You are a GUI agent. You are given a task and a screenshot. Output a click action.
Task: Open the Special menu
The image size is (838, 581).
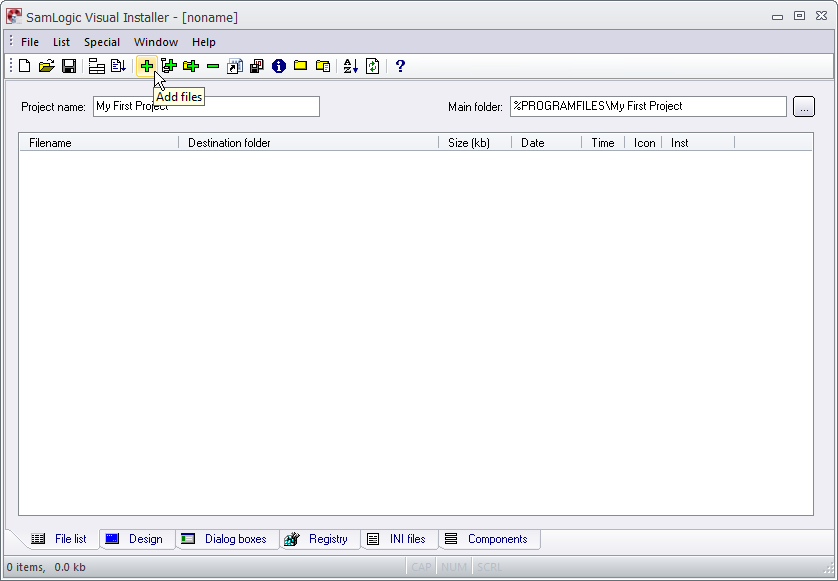tap(102, 42)
